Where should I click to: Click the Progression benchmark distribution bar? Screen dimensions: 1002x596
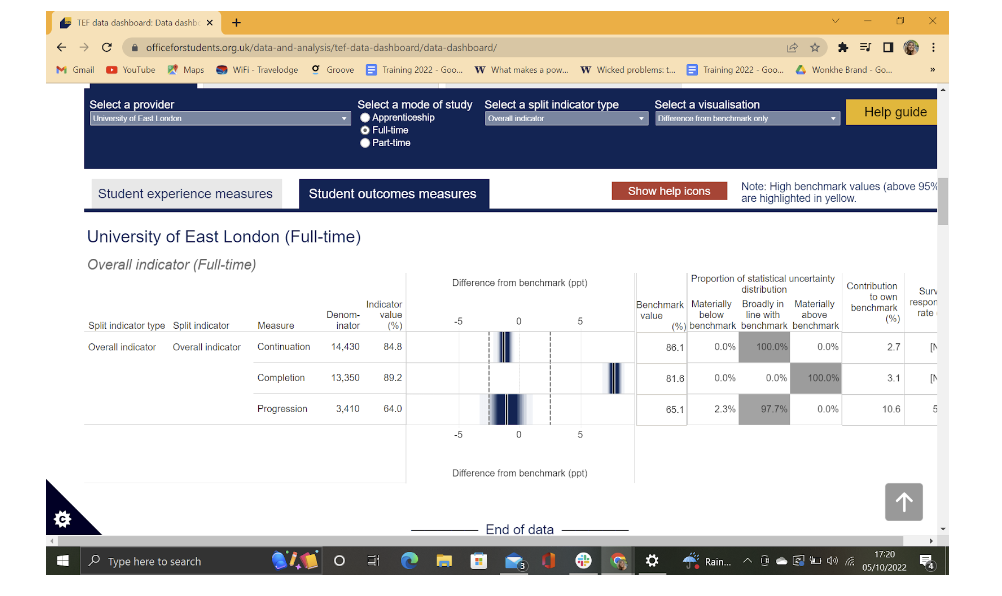(x=506, y=409)
